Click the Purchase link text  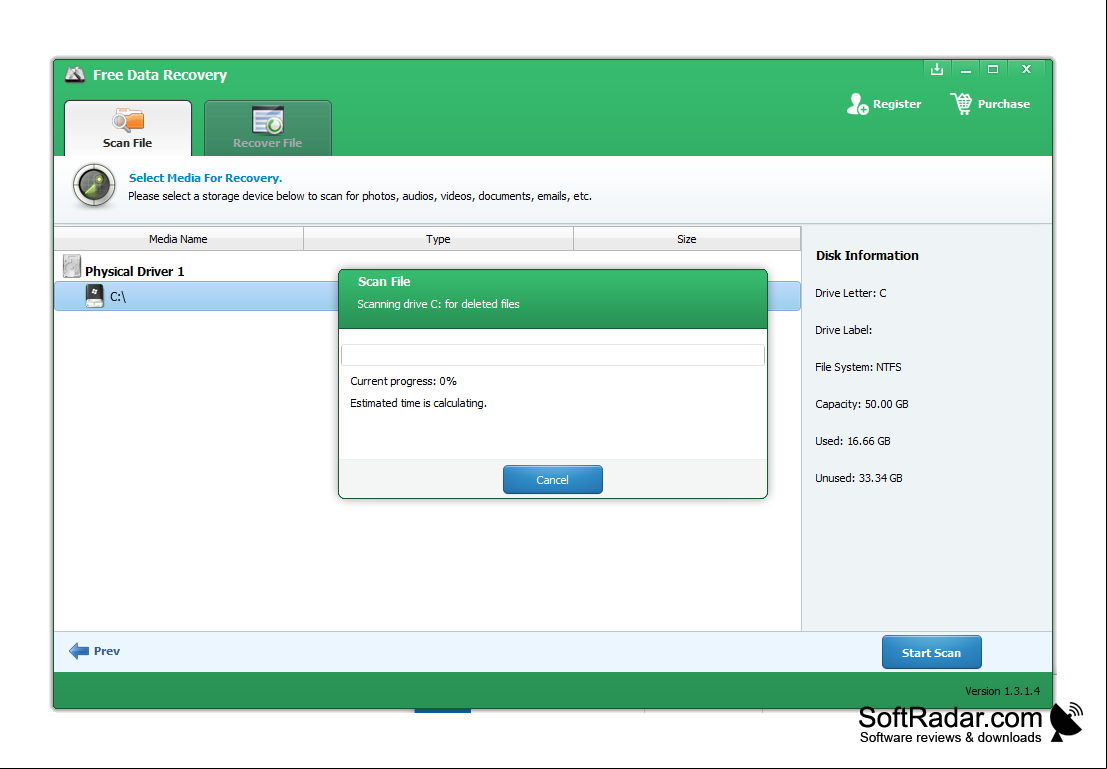(1003, 104)
